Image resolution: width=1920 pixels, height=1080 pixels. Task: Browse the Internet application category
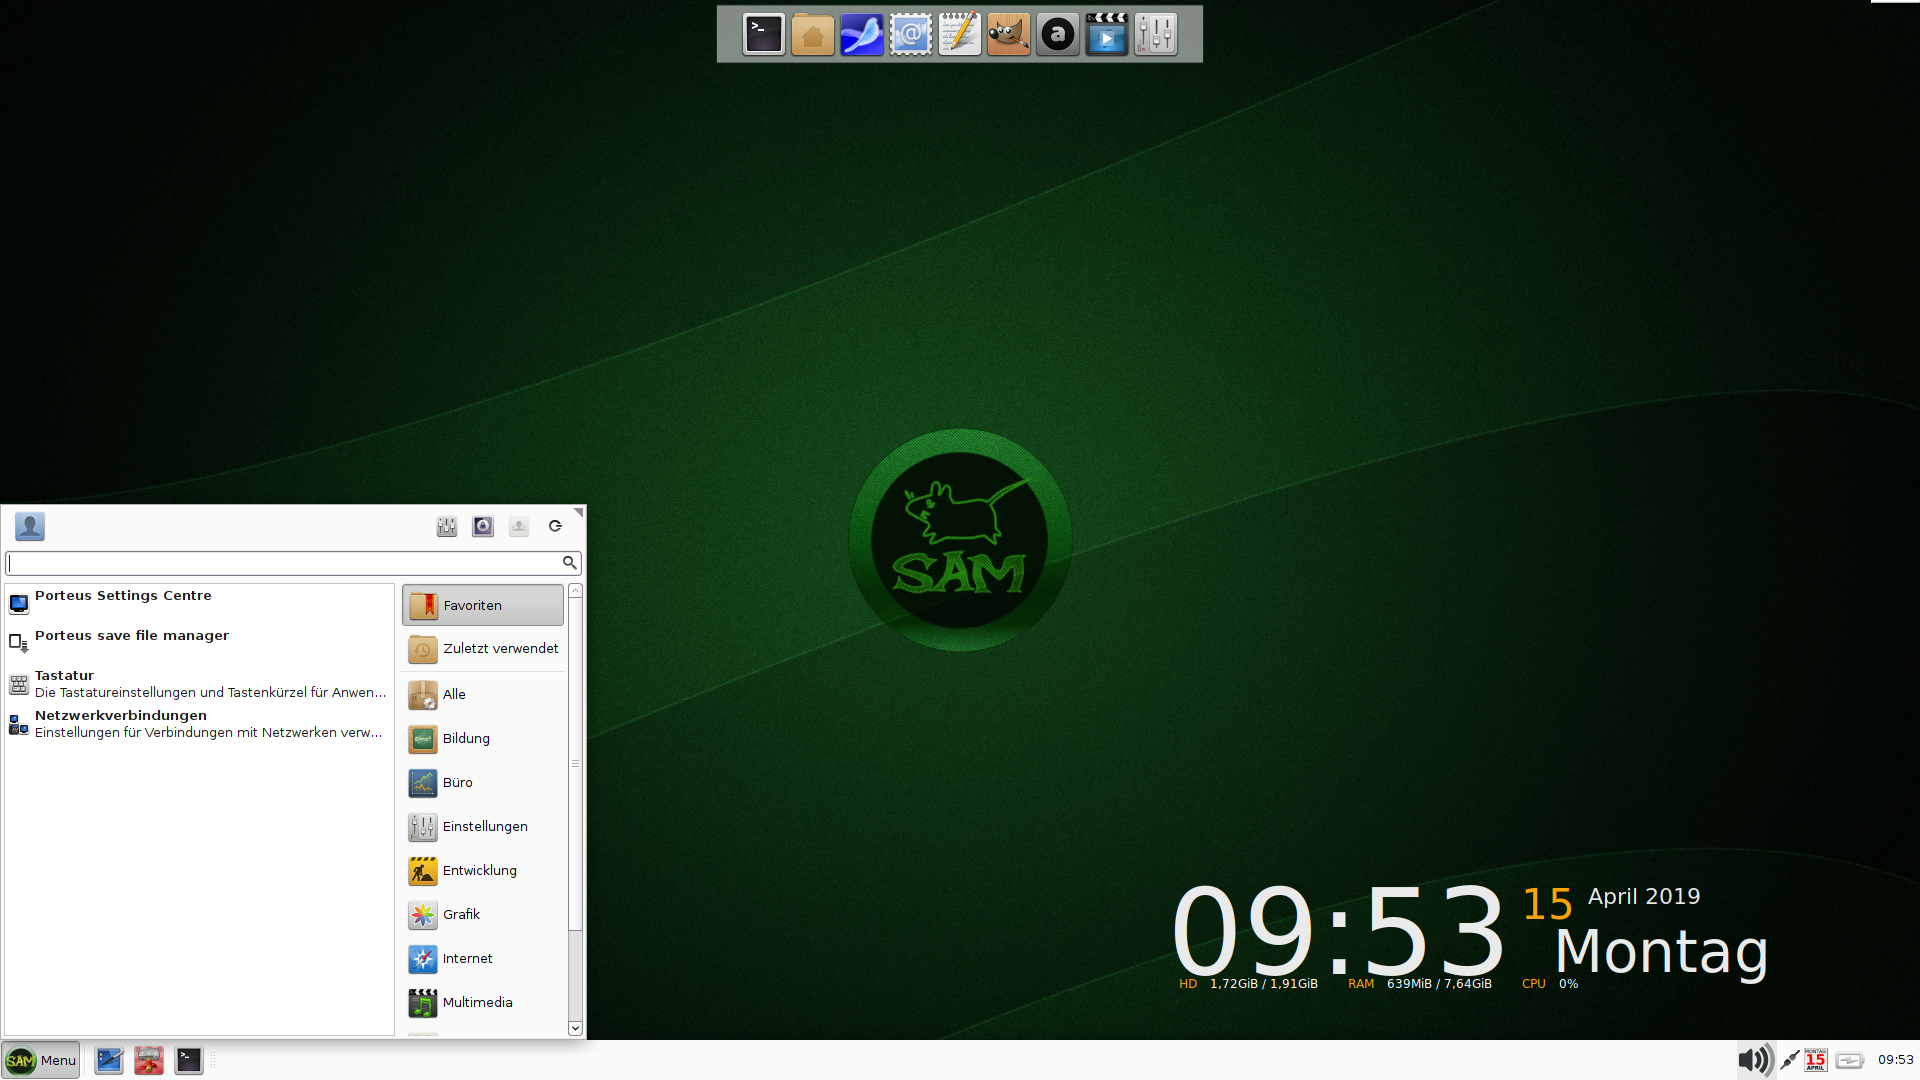pos(483,958)
